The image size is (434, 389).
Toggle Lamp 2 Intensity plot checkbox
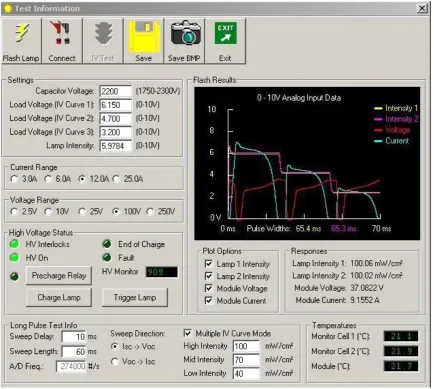click(209, 276)
